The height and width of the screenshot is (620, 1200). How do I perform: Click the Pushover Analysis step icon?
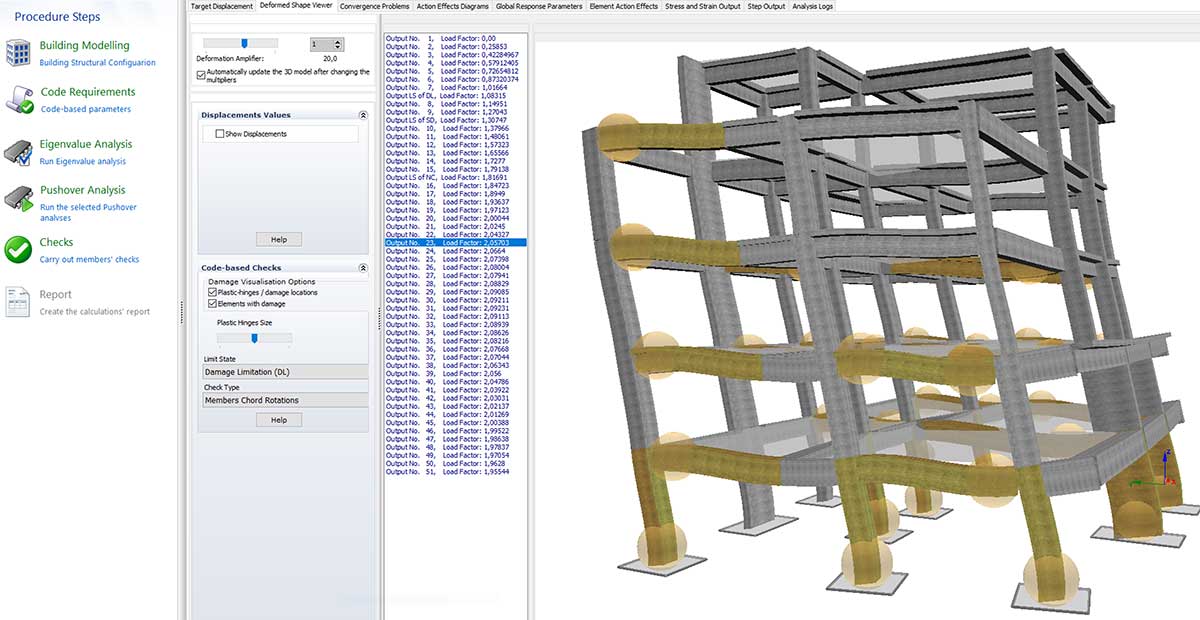point(19,198)
